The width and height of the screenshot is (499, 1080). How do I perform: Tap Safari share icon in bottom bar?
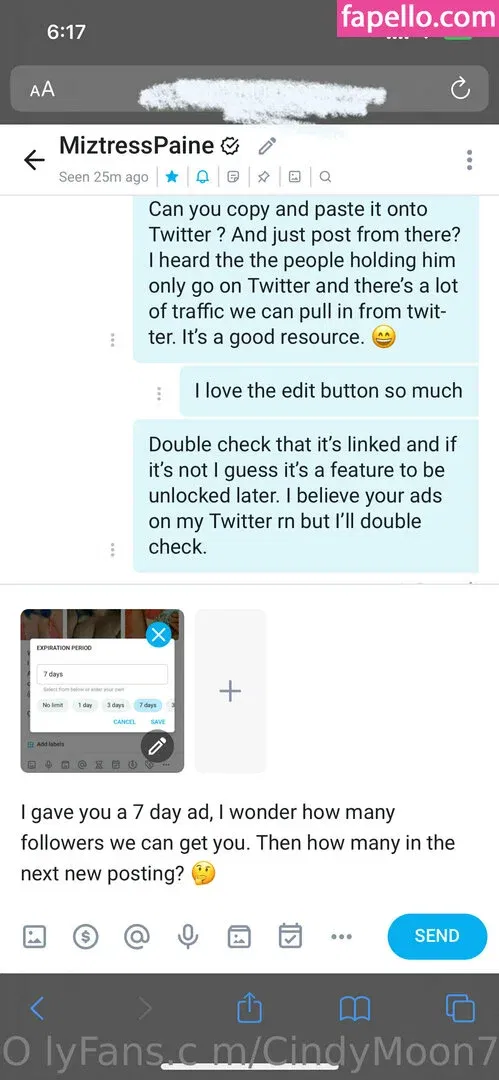[x=249, y=1008]
